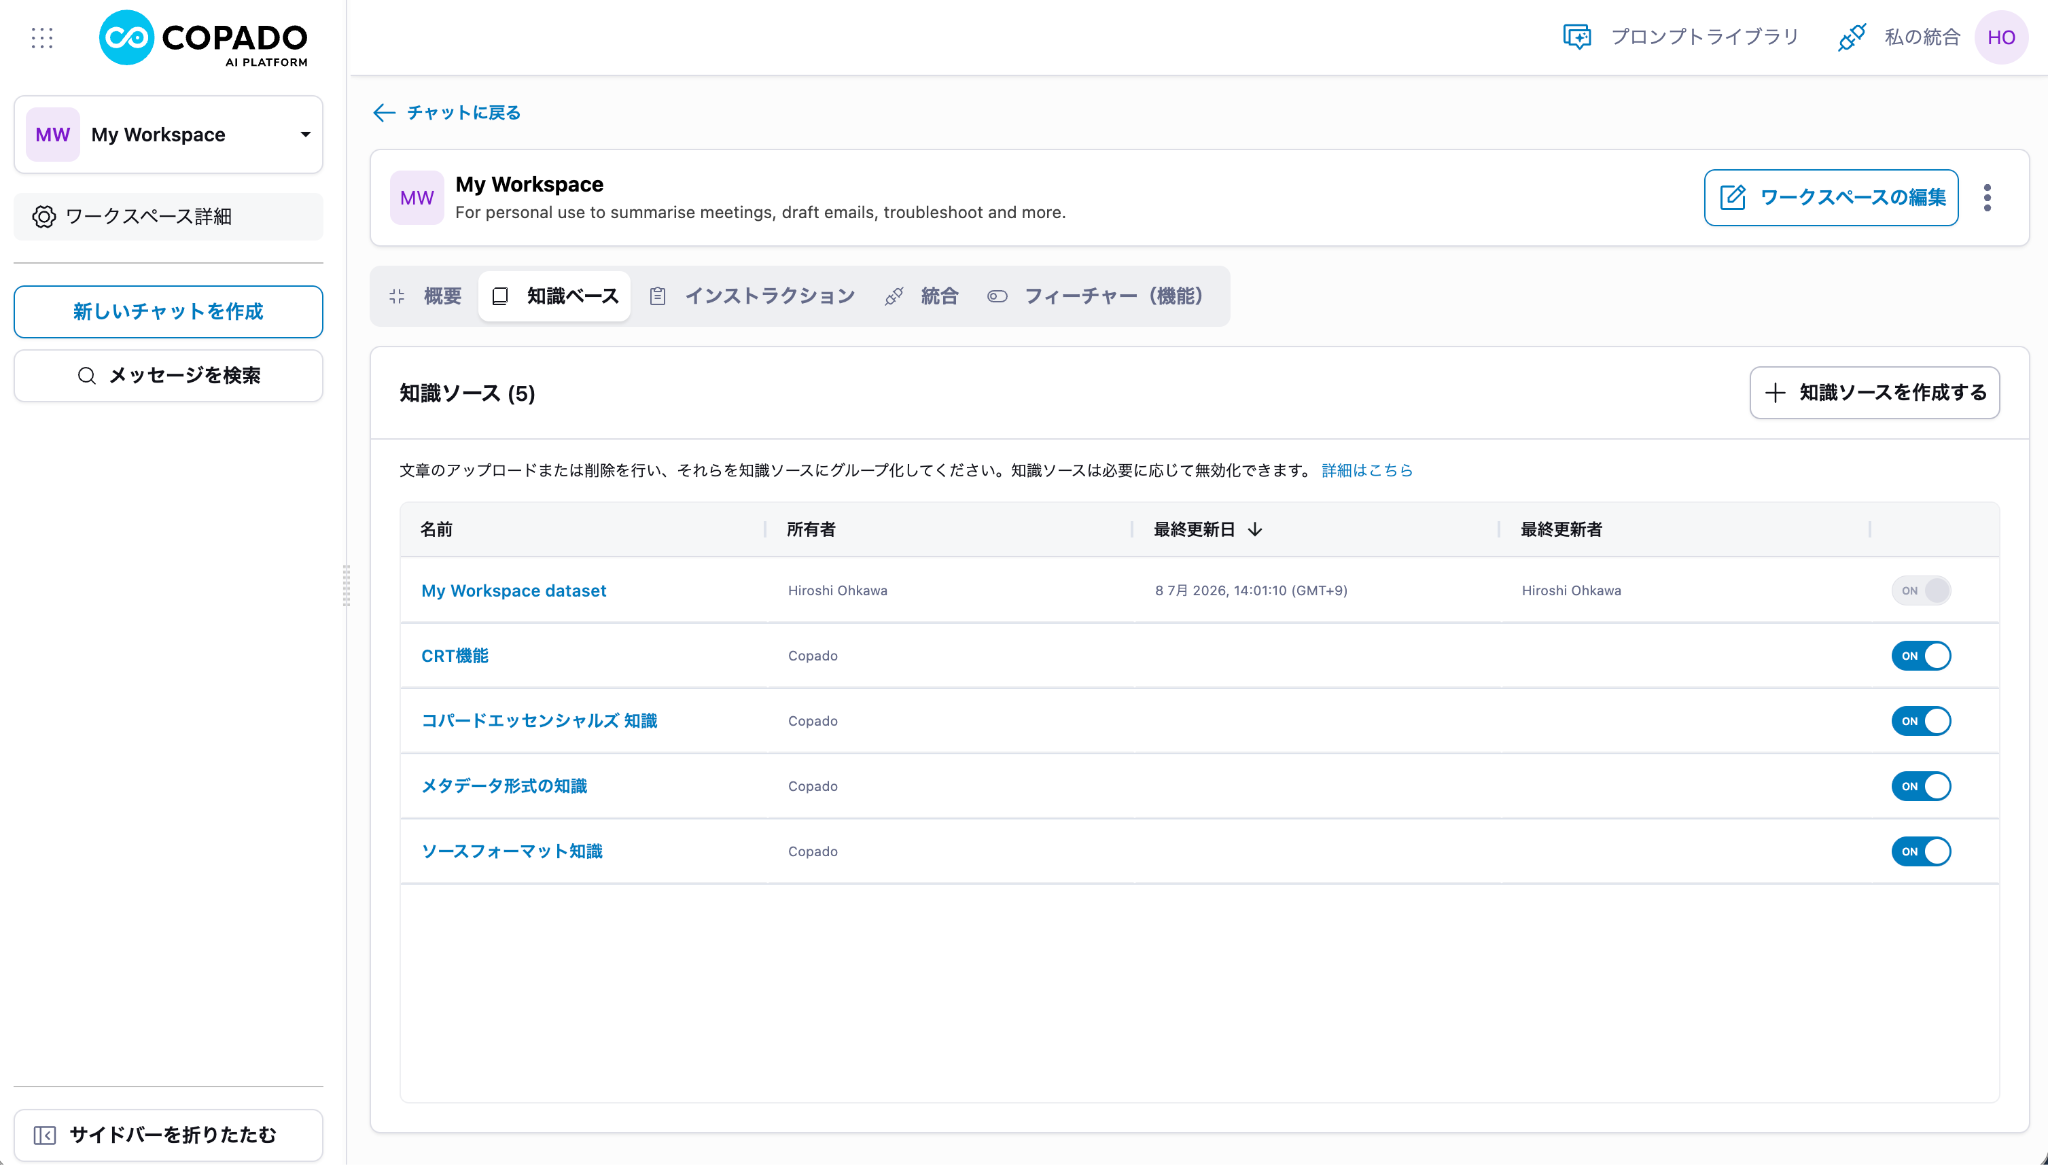
Task: Disable the コパードエッセンシャルズ 知識 switch
Action: click(x=1921, y=721)
